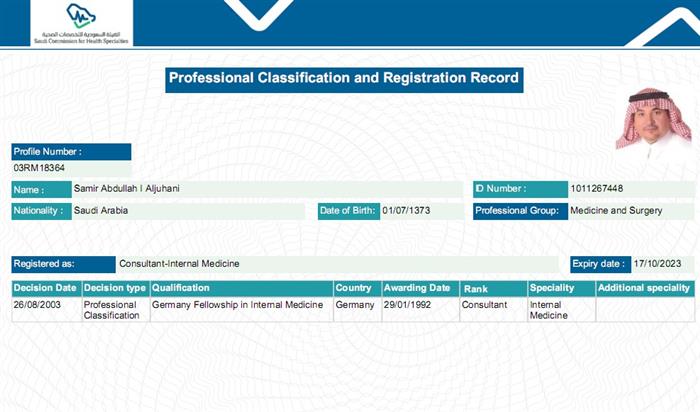The image size is (700, 412).
Task: Click the Date of Birth label
Action: [x=349, y=211]
